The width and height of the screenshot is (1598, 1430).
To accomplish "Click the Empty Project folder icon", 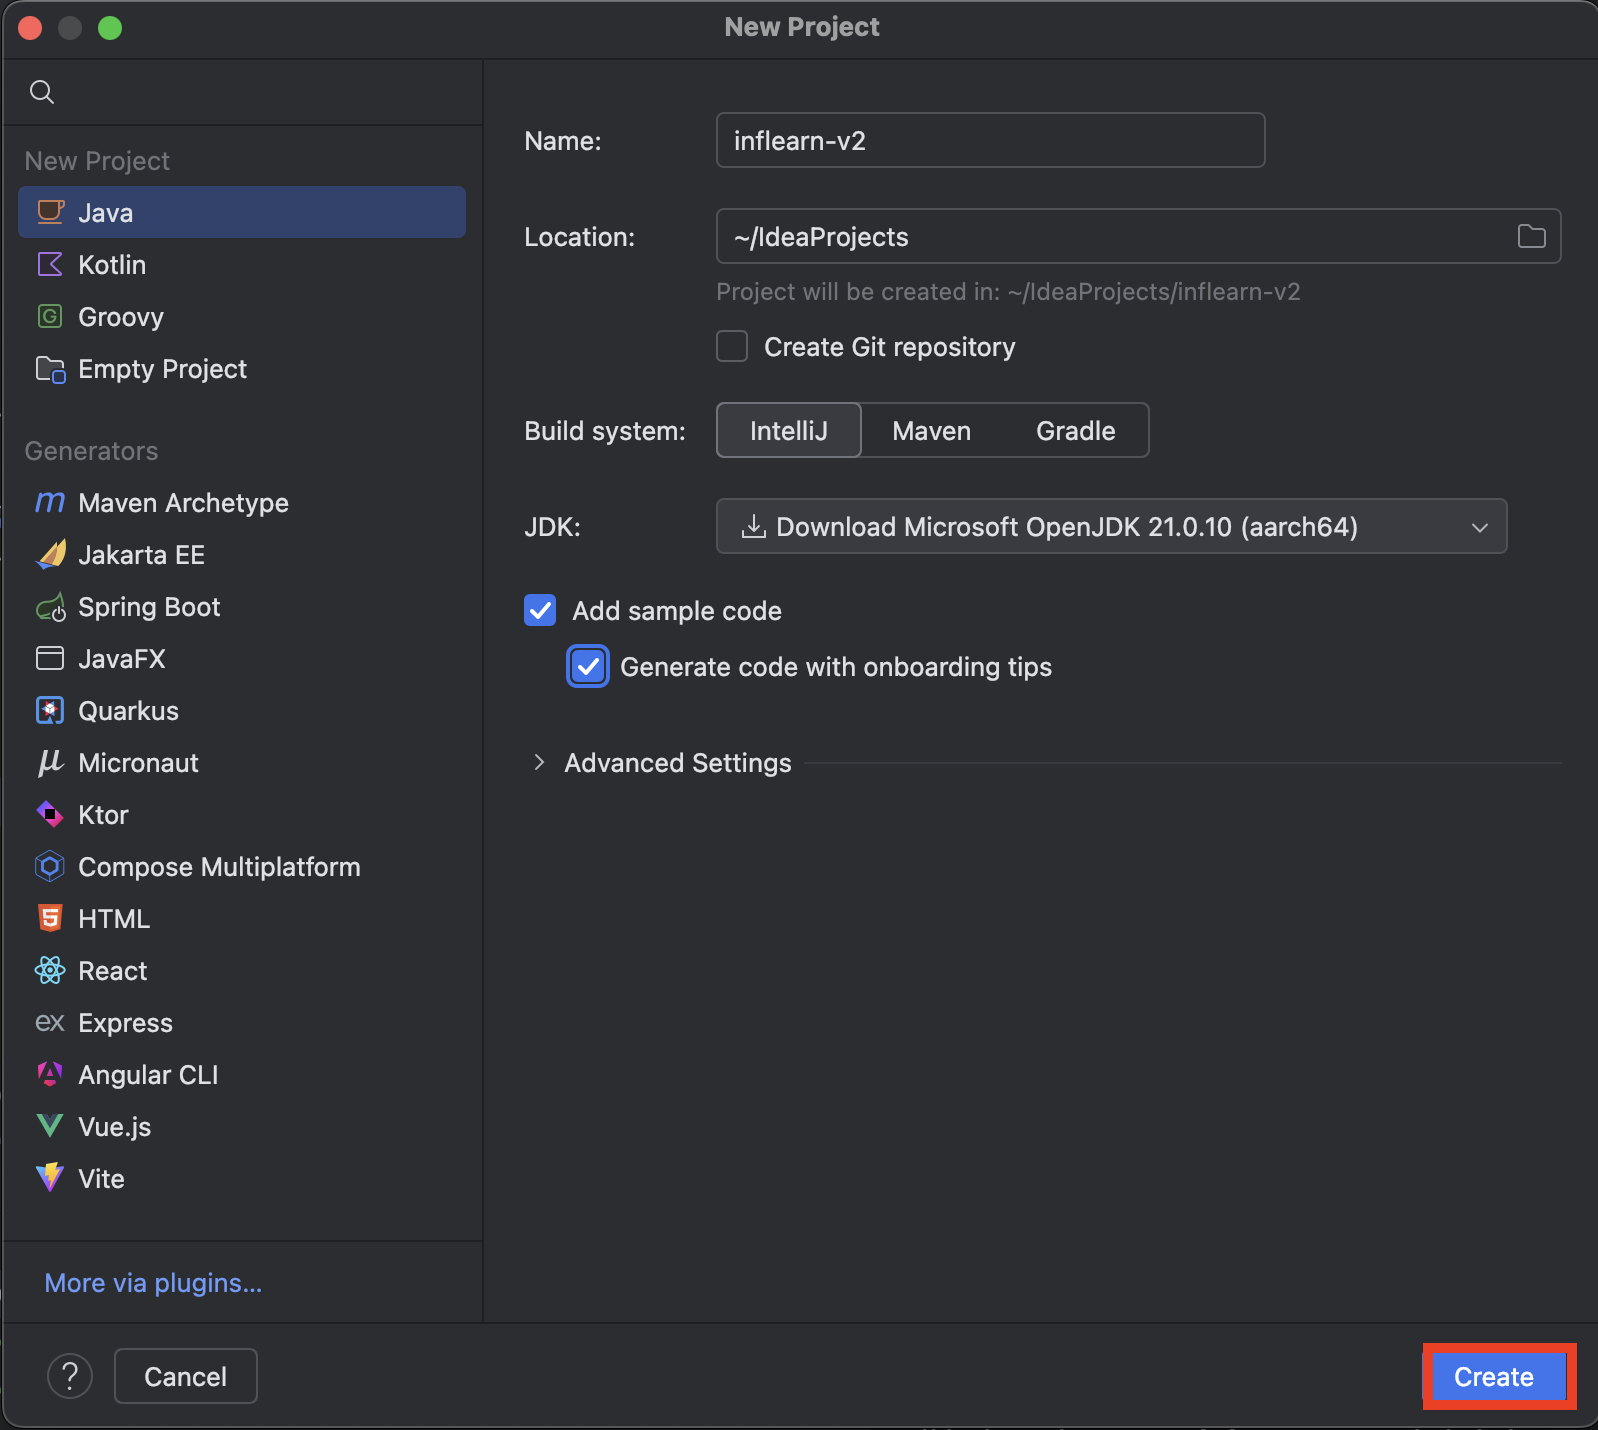I will tap(50, 369).
